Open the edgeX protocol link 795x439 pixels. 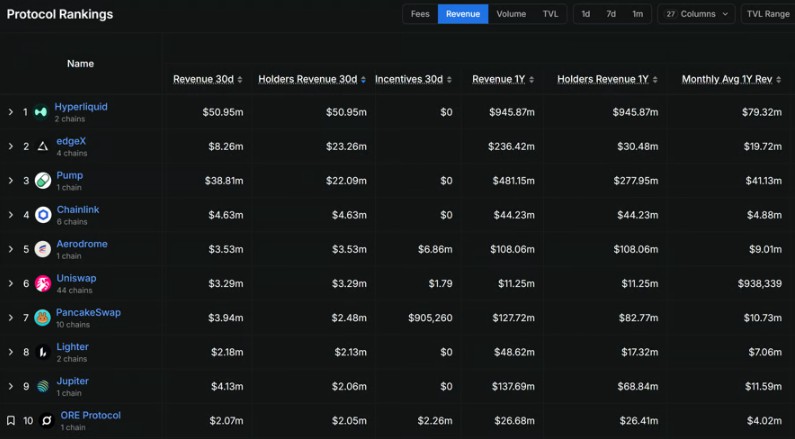(71, 141)
